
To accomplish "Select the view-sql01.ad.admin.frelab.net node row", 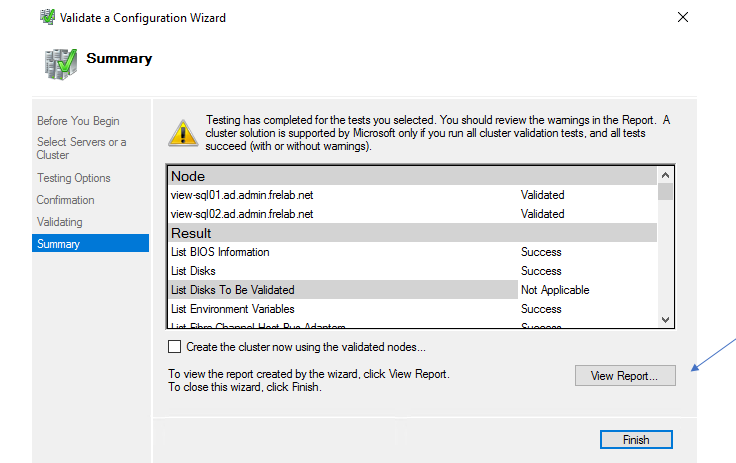I will [x=242, y=195].
